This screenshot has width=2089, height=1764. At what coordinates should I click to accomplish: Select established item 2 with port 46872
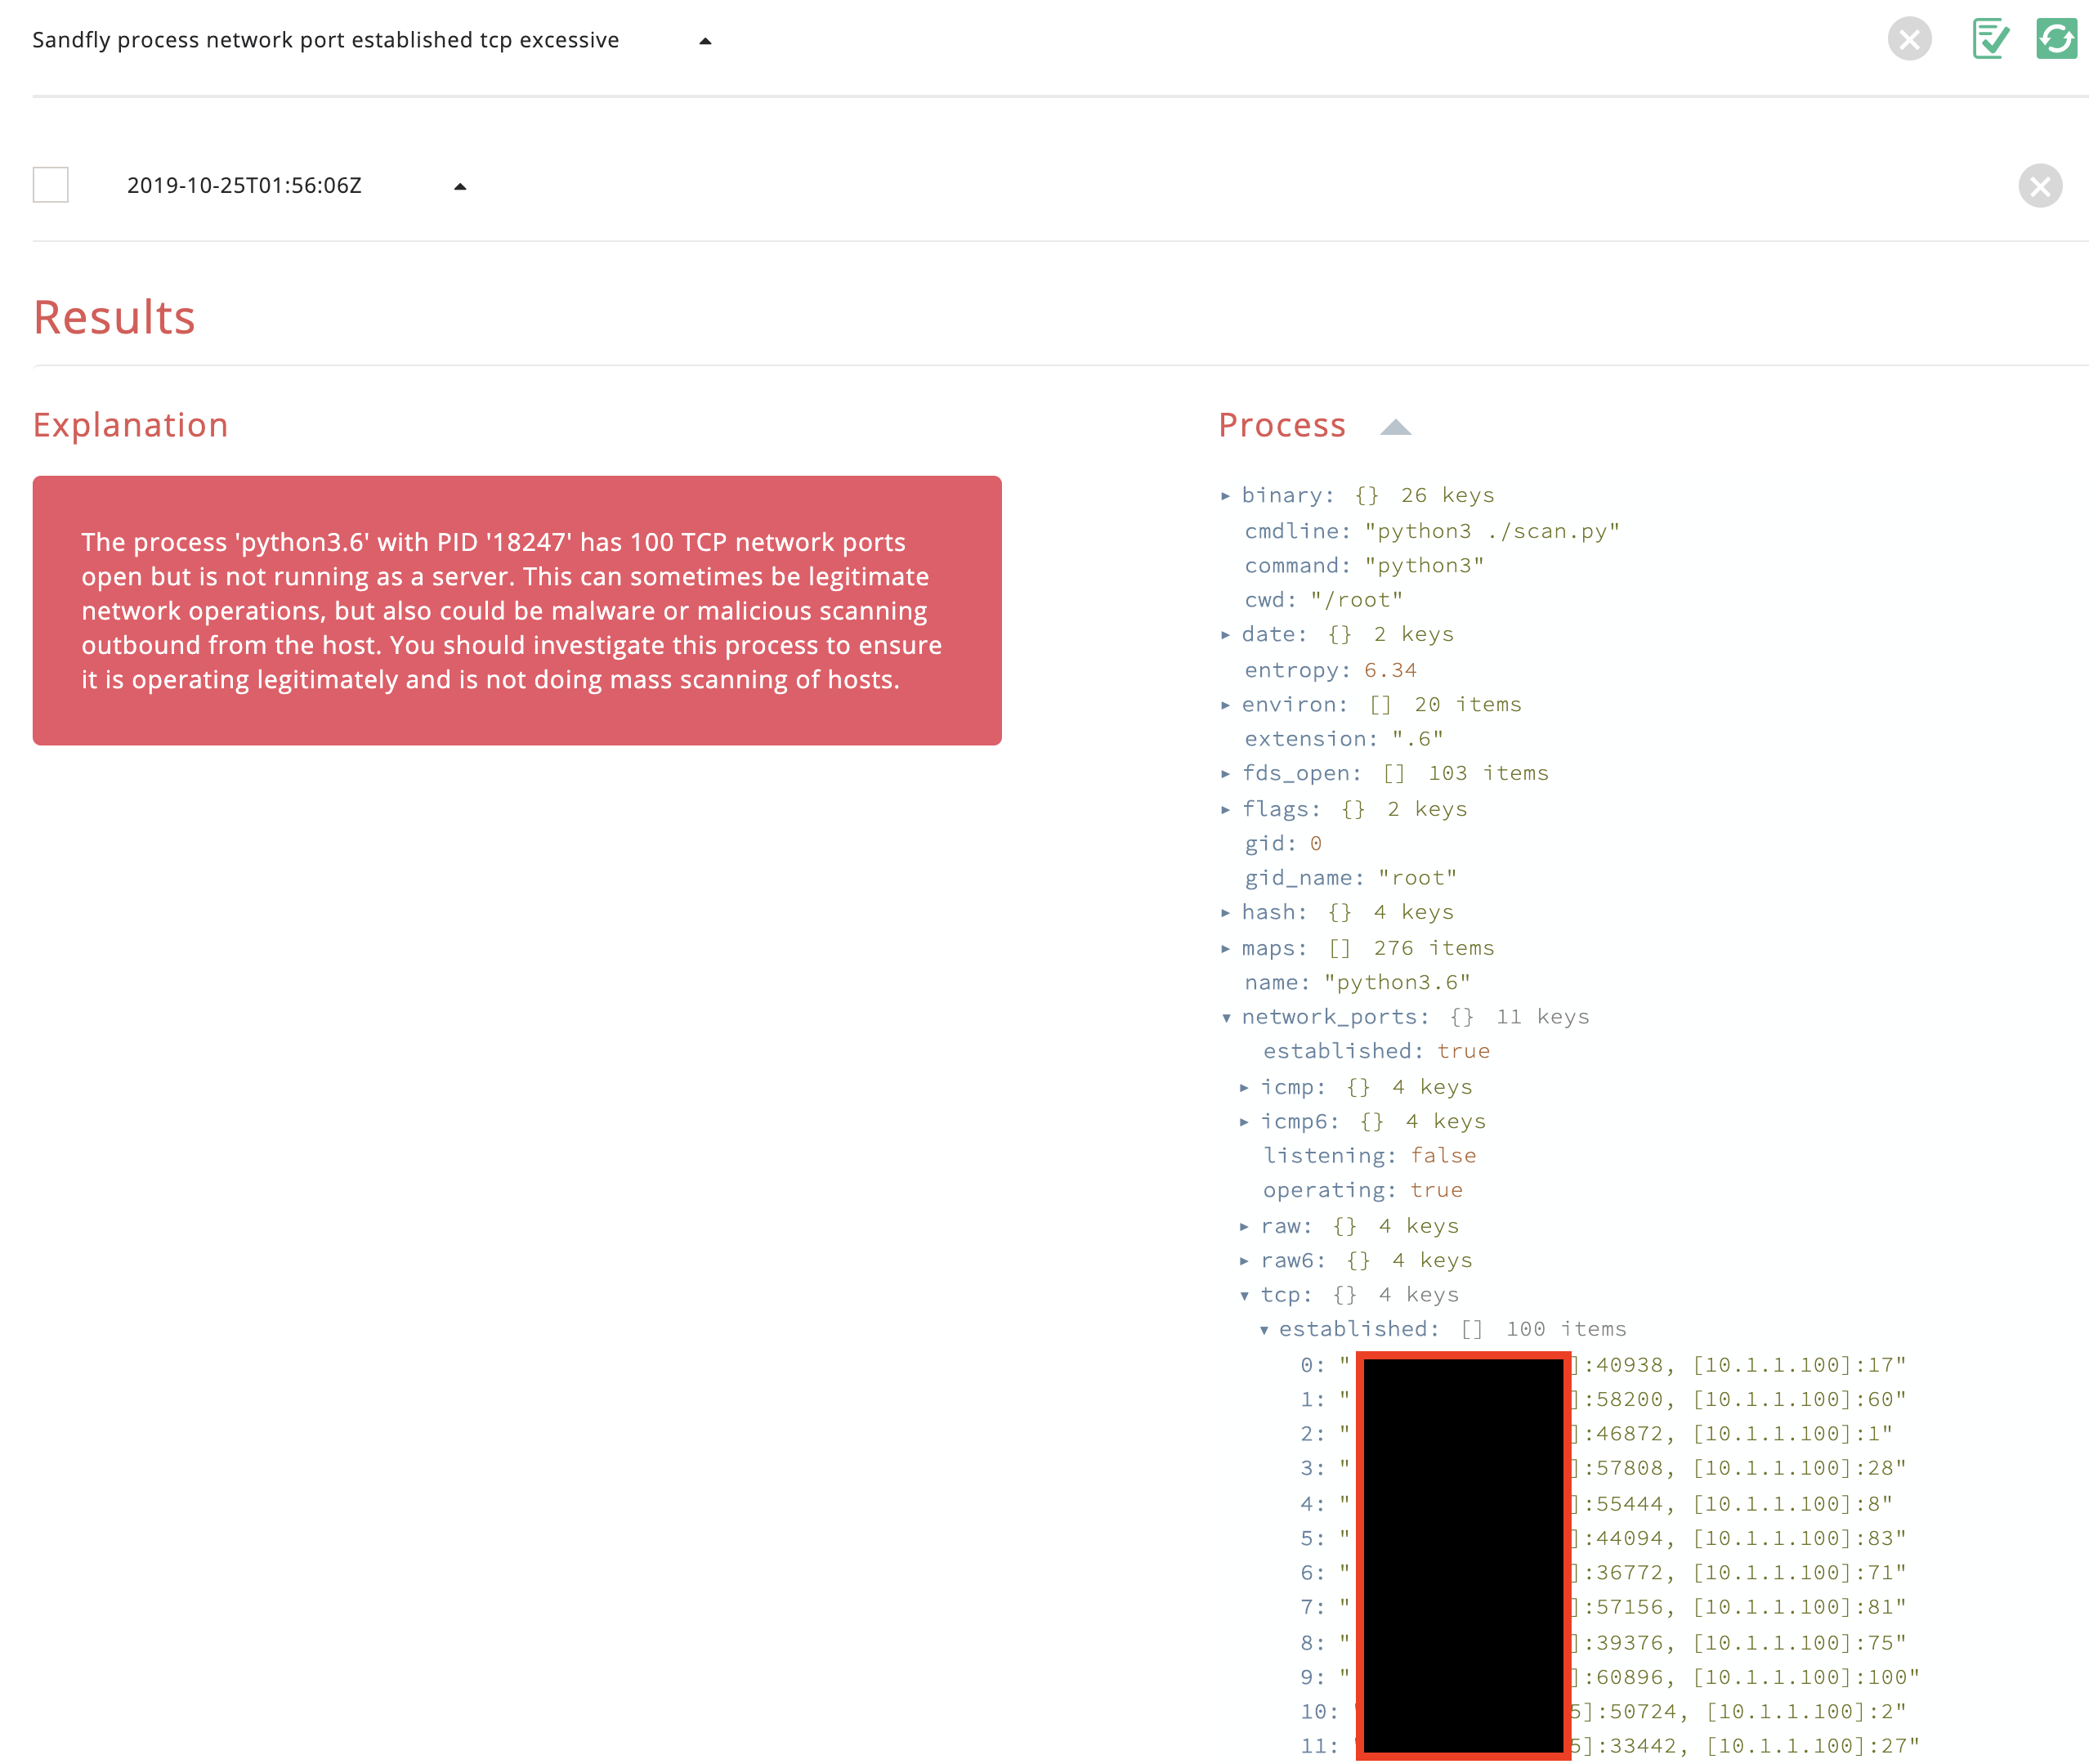tap(1596, 1434)
